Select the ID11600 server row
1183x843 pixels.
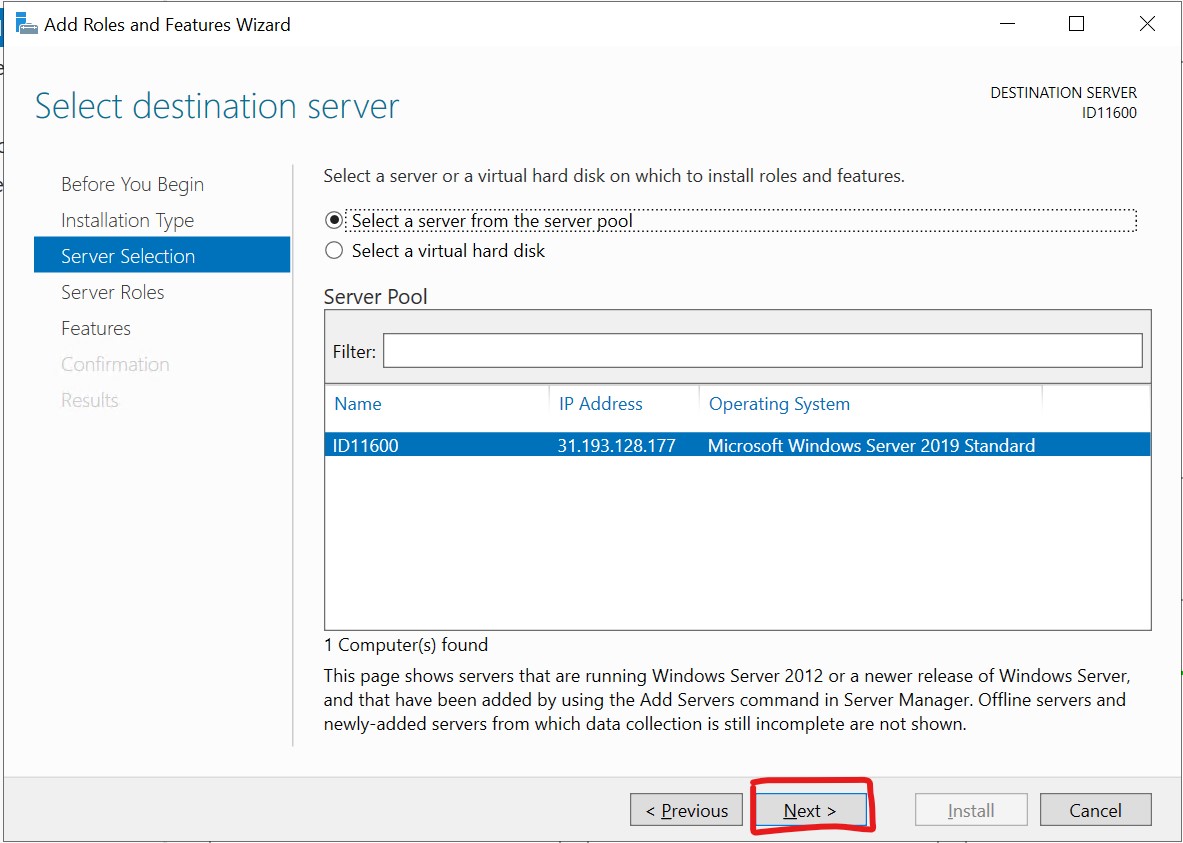coord(600,445)
